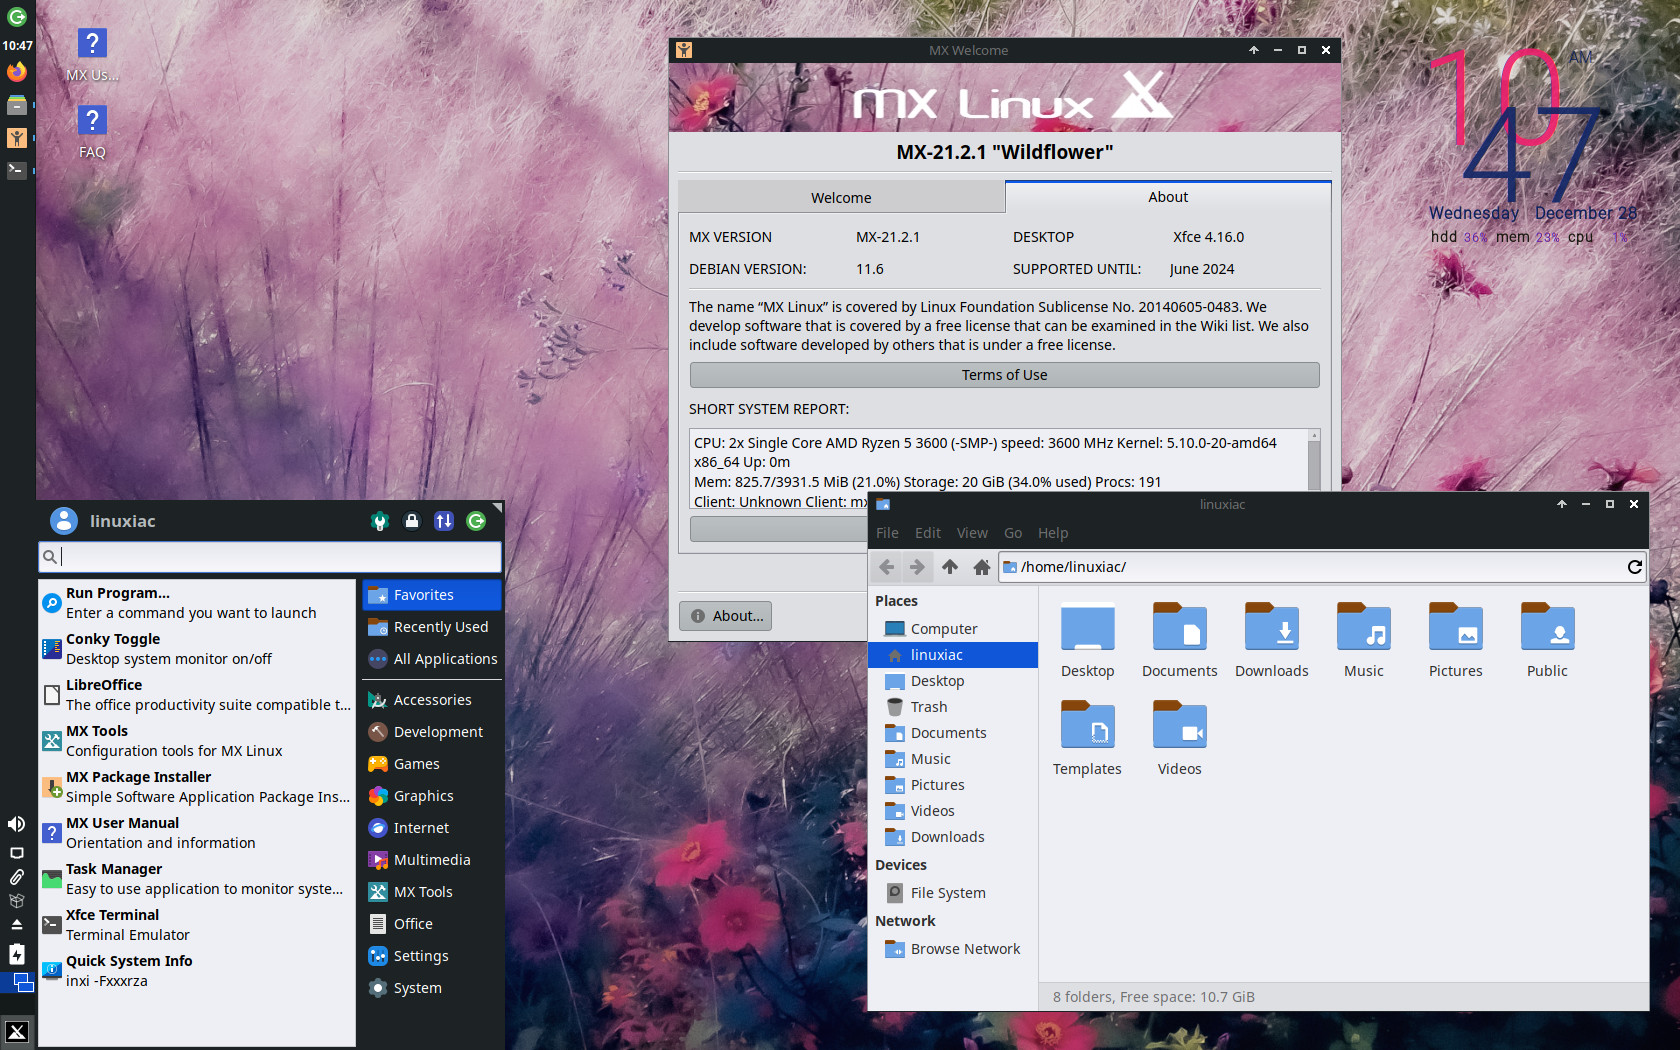Screen dimensions: 1680x1050
Task: Reload the file manager location
Action: coord(1634,567)
